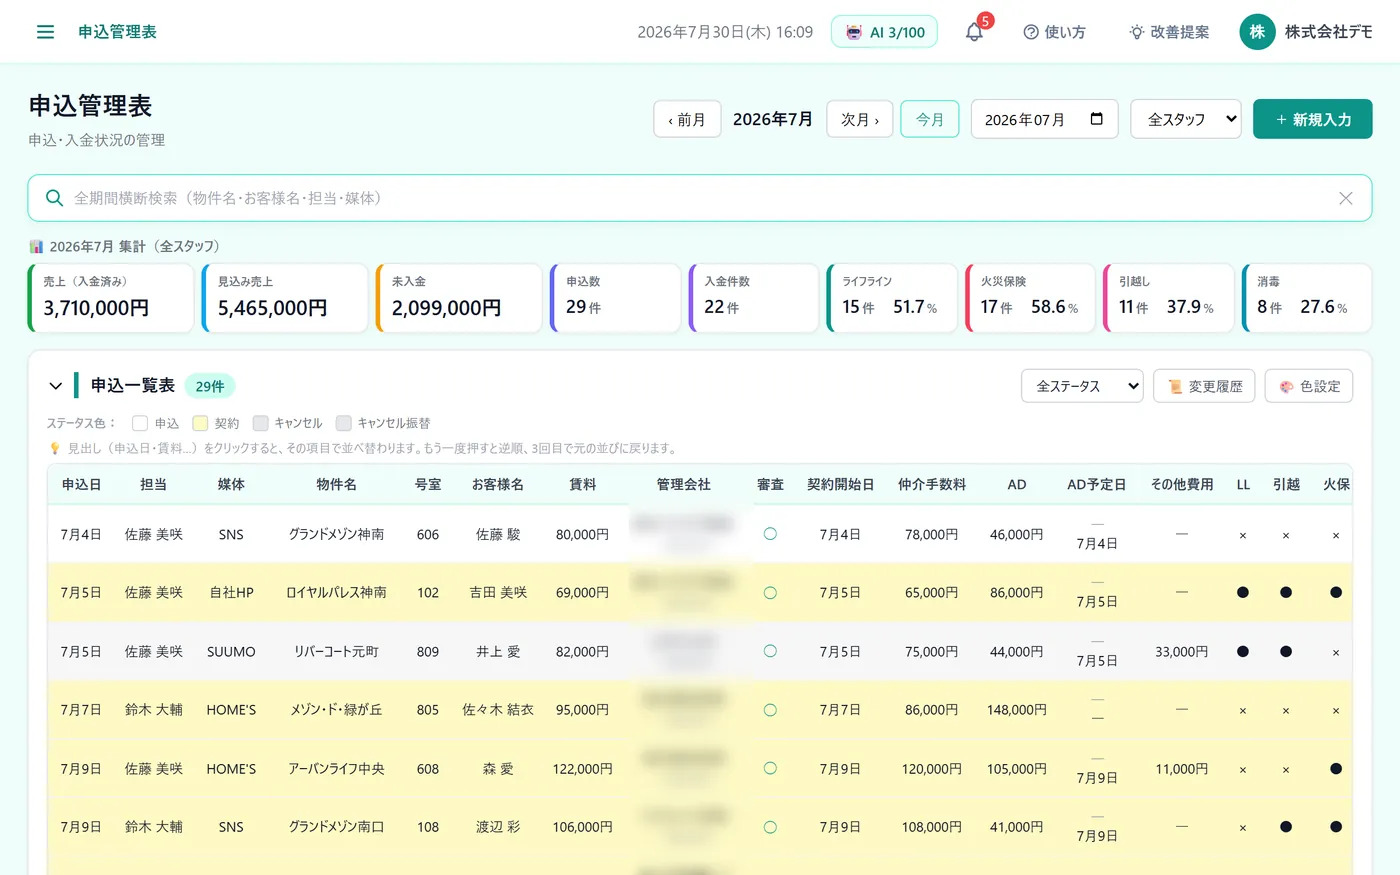Click 審査 circle in 井上 愛 row
The height and width of the screenshot is (875, 1400).
coord(770,651)
